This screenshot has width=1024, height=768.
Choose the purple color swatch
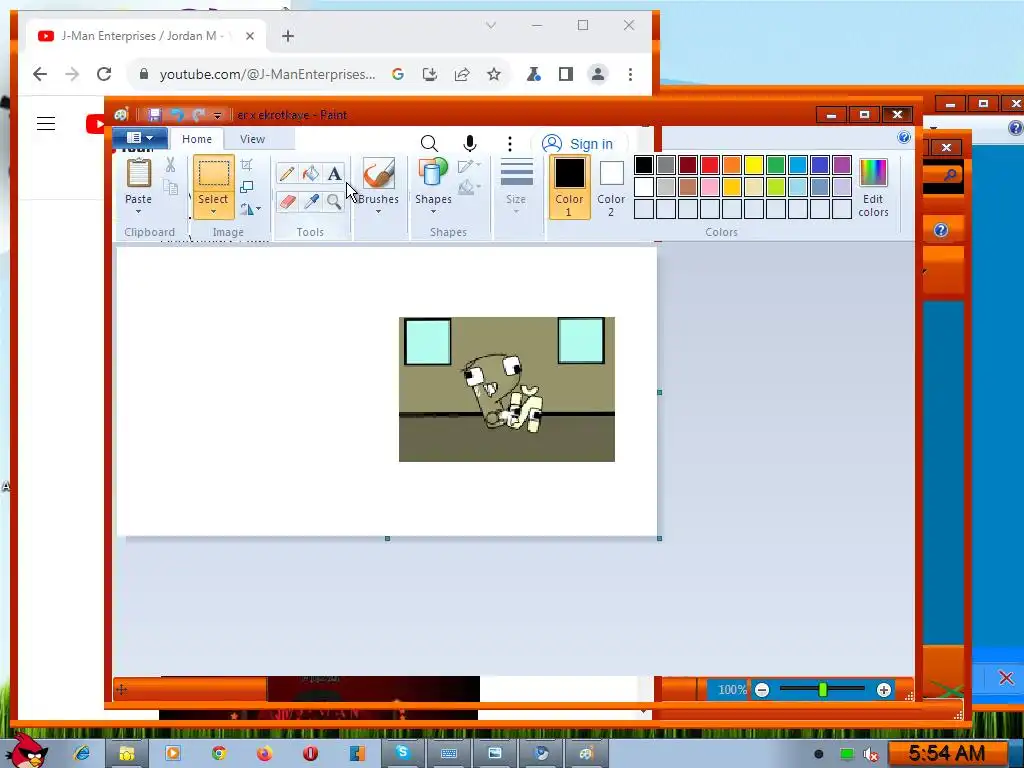(x=842, y=165)
